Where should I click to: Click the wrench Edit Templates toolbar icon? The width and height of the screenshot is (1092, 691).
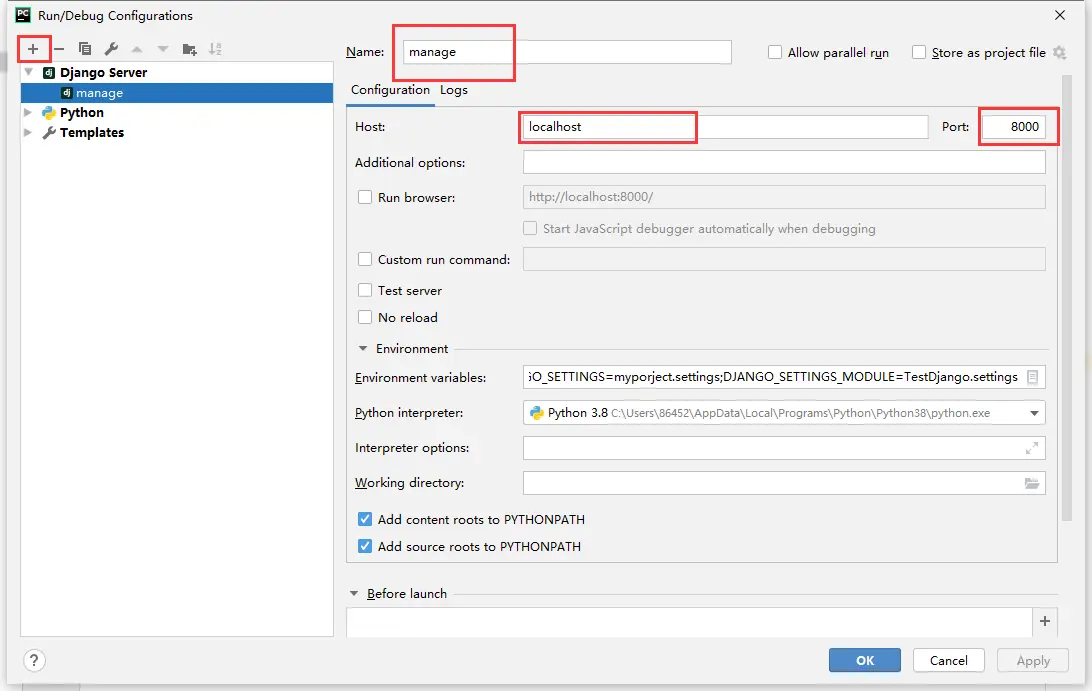(x=111, y=49)
